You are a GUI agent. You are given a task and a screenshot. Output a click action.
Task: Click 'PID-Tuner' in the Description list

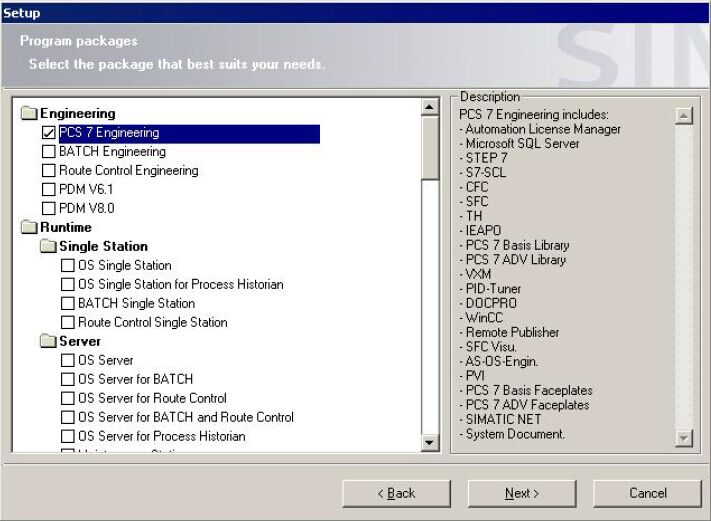493,289
